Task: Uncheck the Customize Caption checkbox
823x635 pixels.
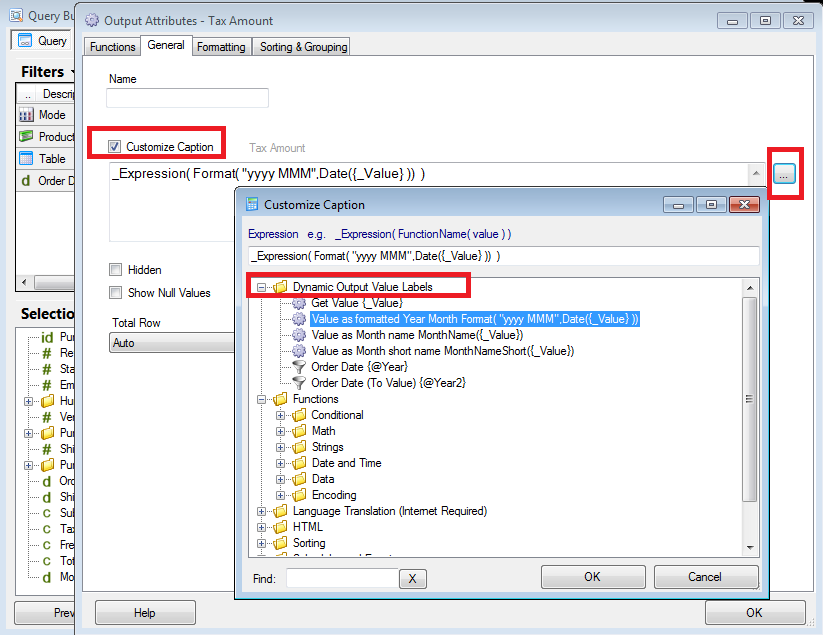Action: (114, 147)
